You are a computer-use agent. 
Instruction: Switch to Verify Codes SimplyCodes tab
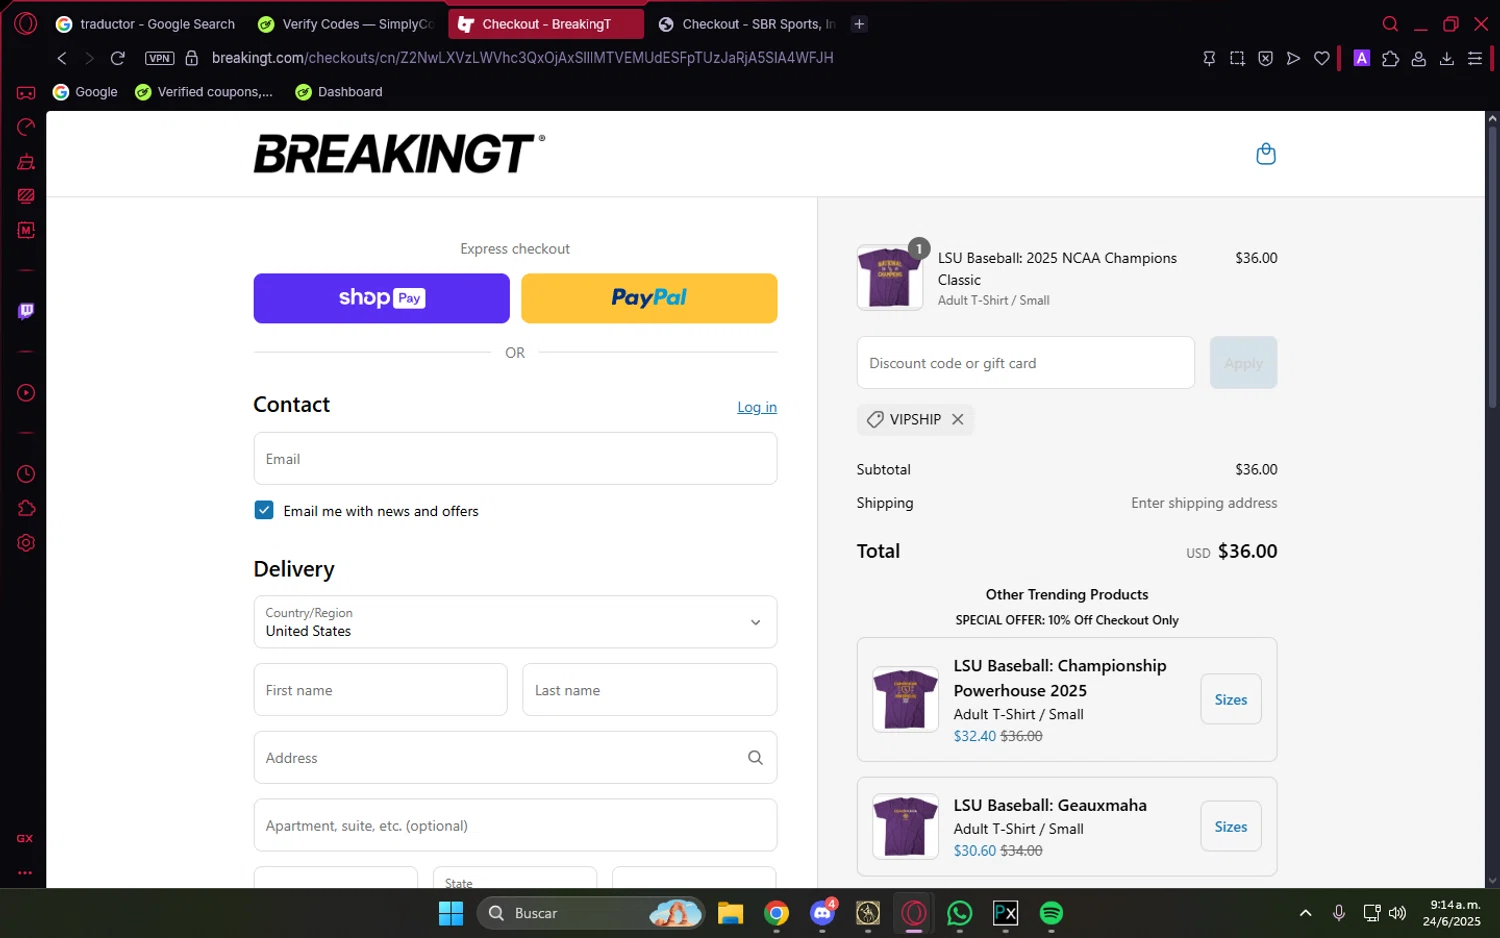[x=345, y=24]
